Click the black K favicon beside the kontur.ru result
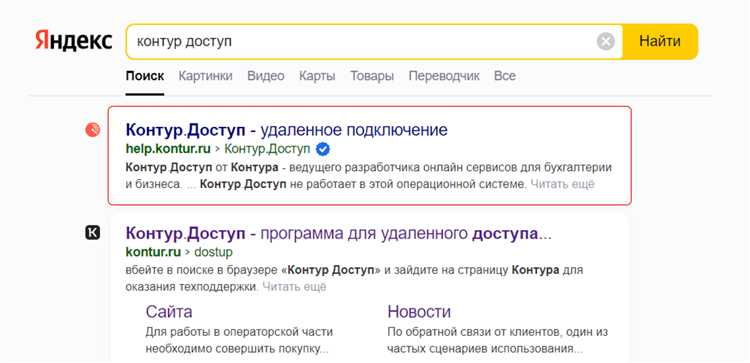 [93, 233]
